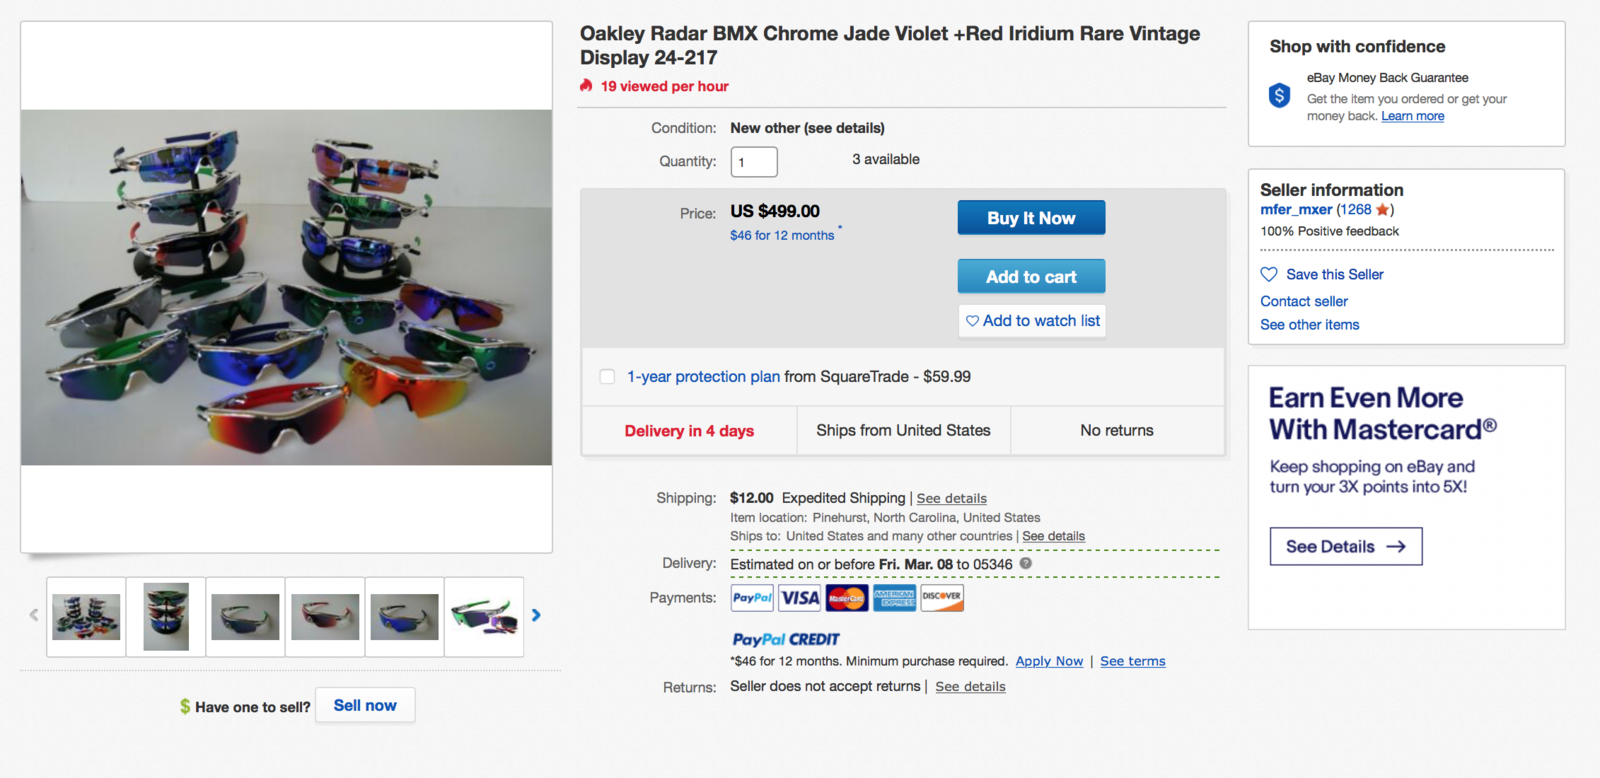Click the Visa card icon

click(799, 598)
